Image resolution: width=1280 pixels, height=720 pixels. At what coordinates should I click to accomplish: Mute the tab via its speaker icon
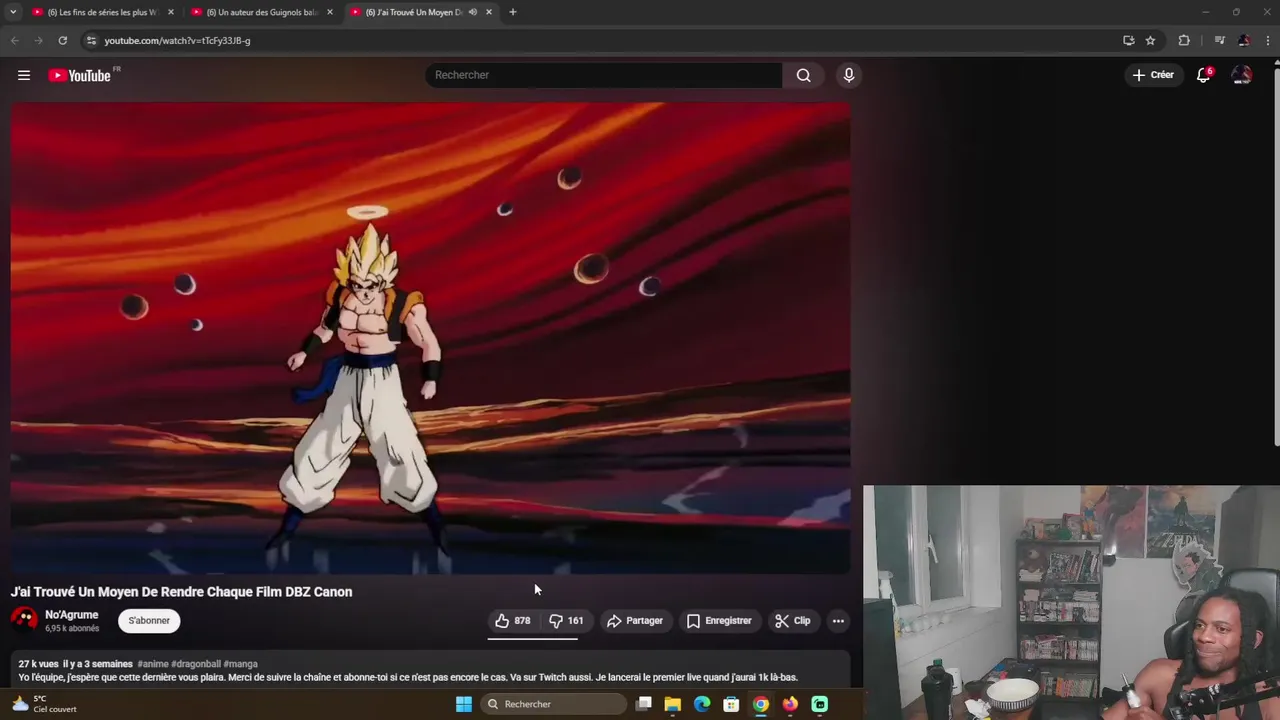[x=473, y=12]
